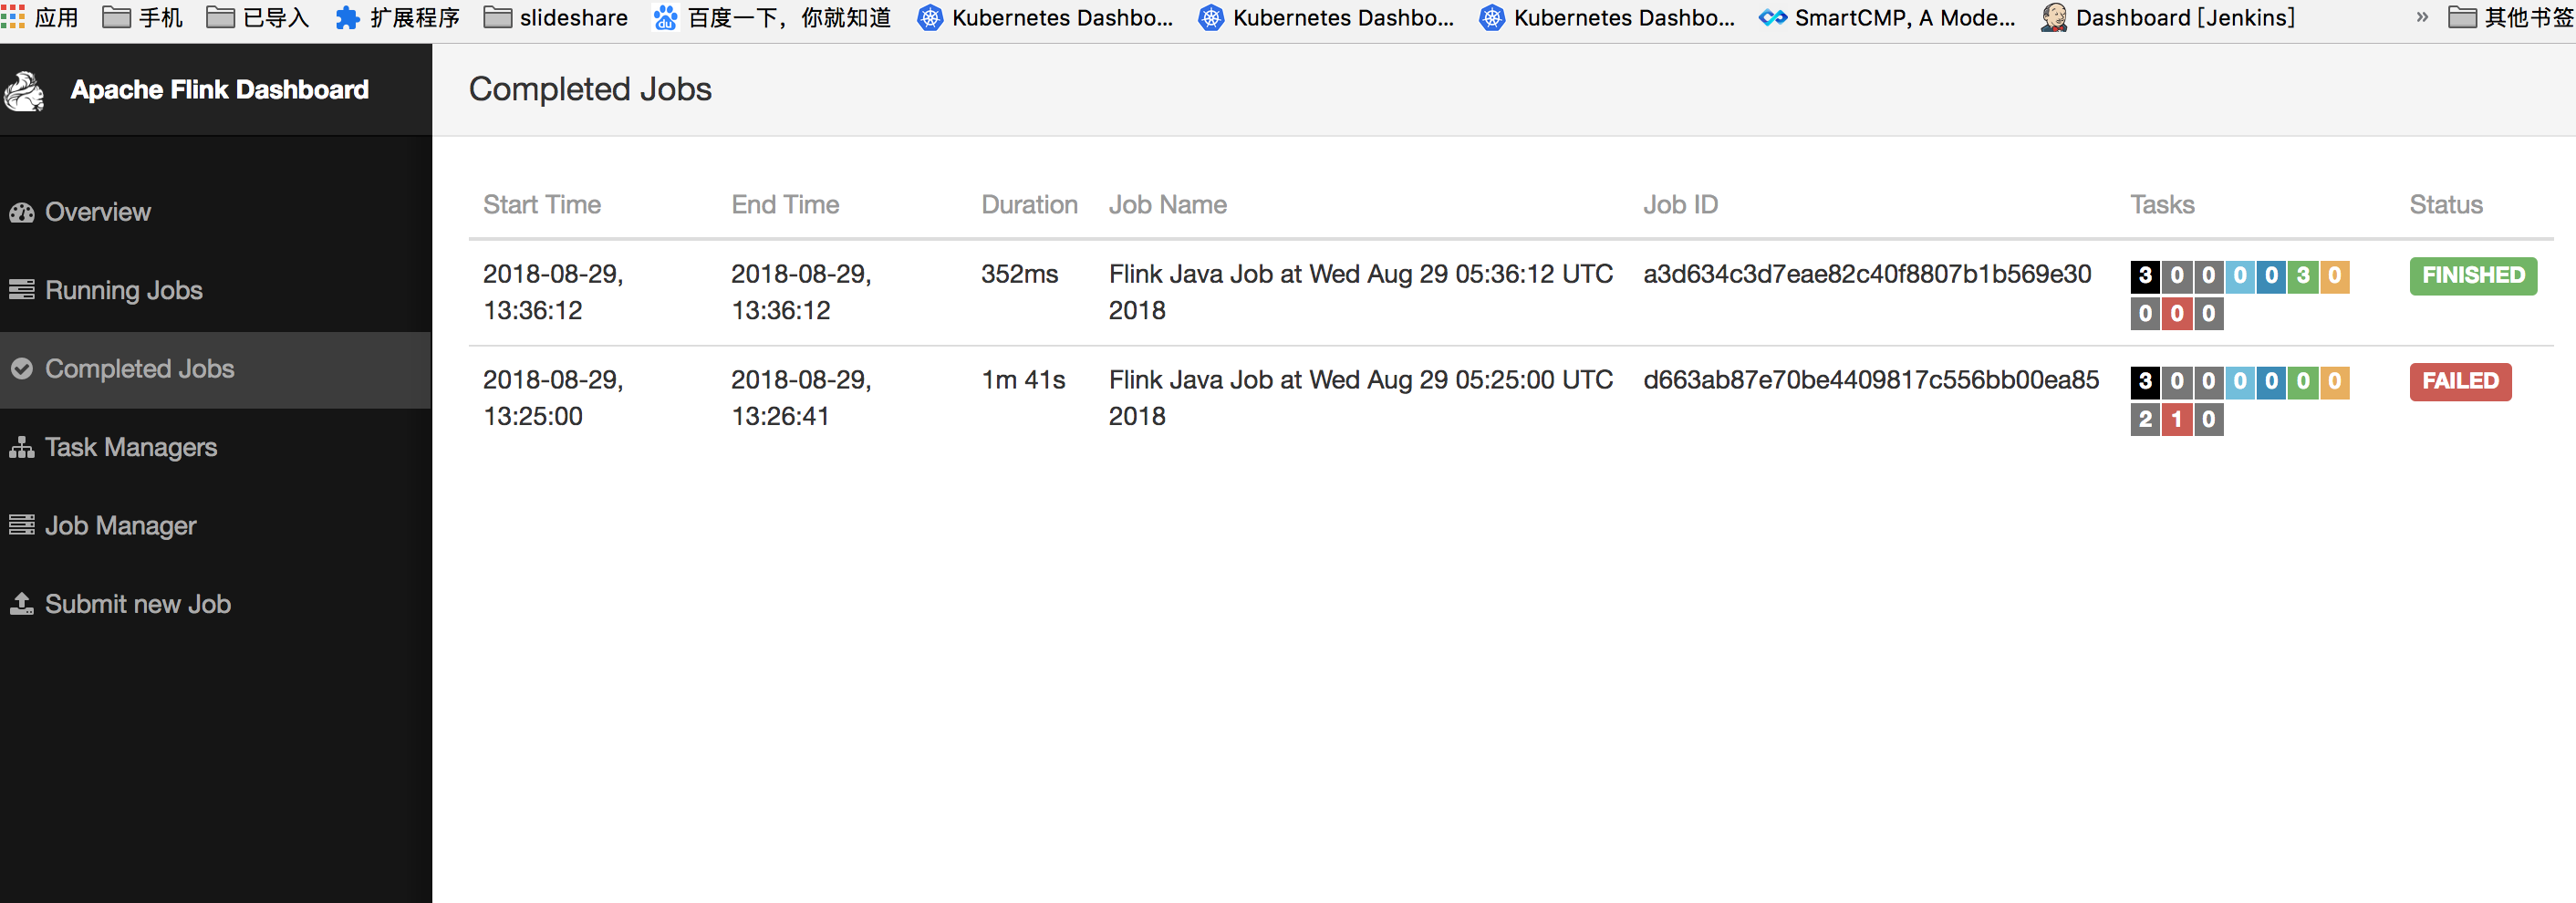This screenshot has width=2576, height=903.
Task: Click the Flink squirrel logo icon
Action: point(24,91)
